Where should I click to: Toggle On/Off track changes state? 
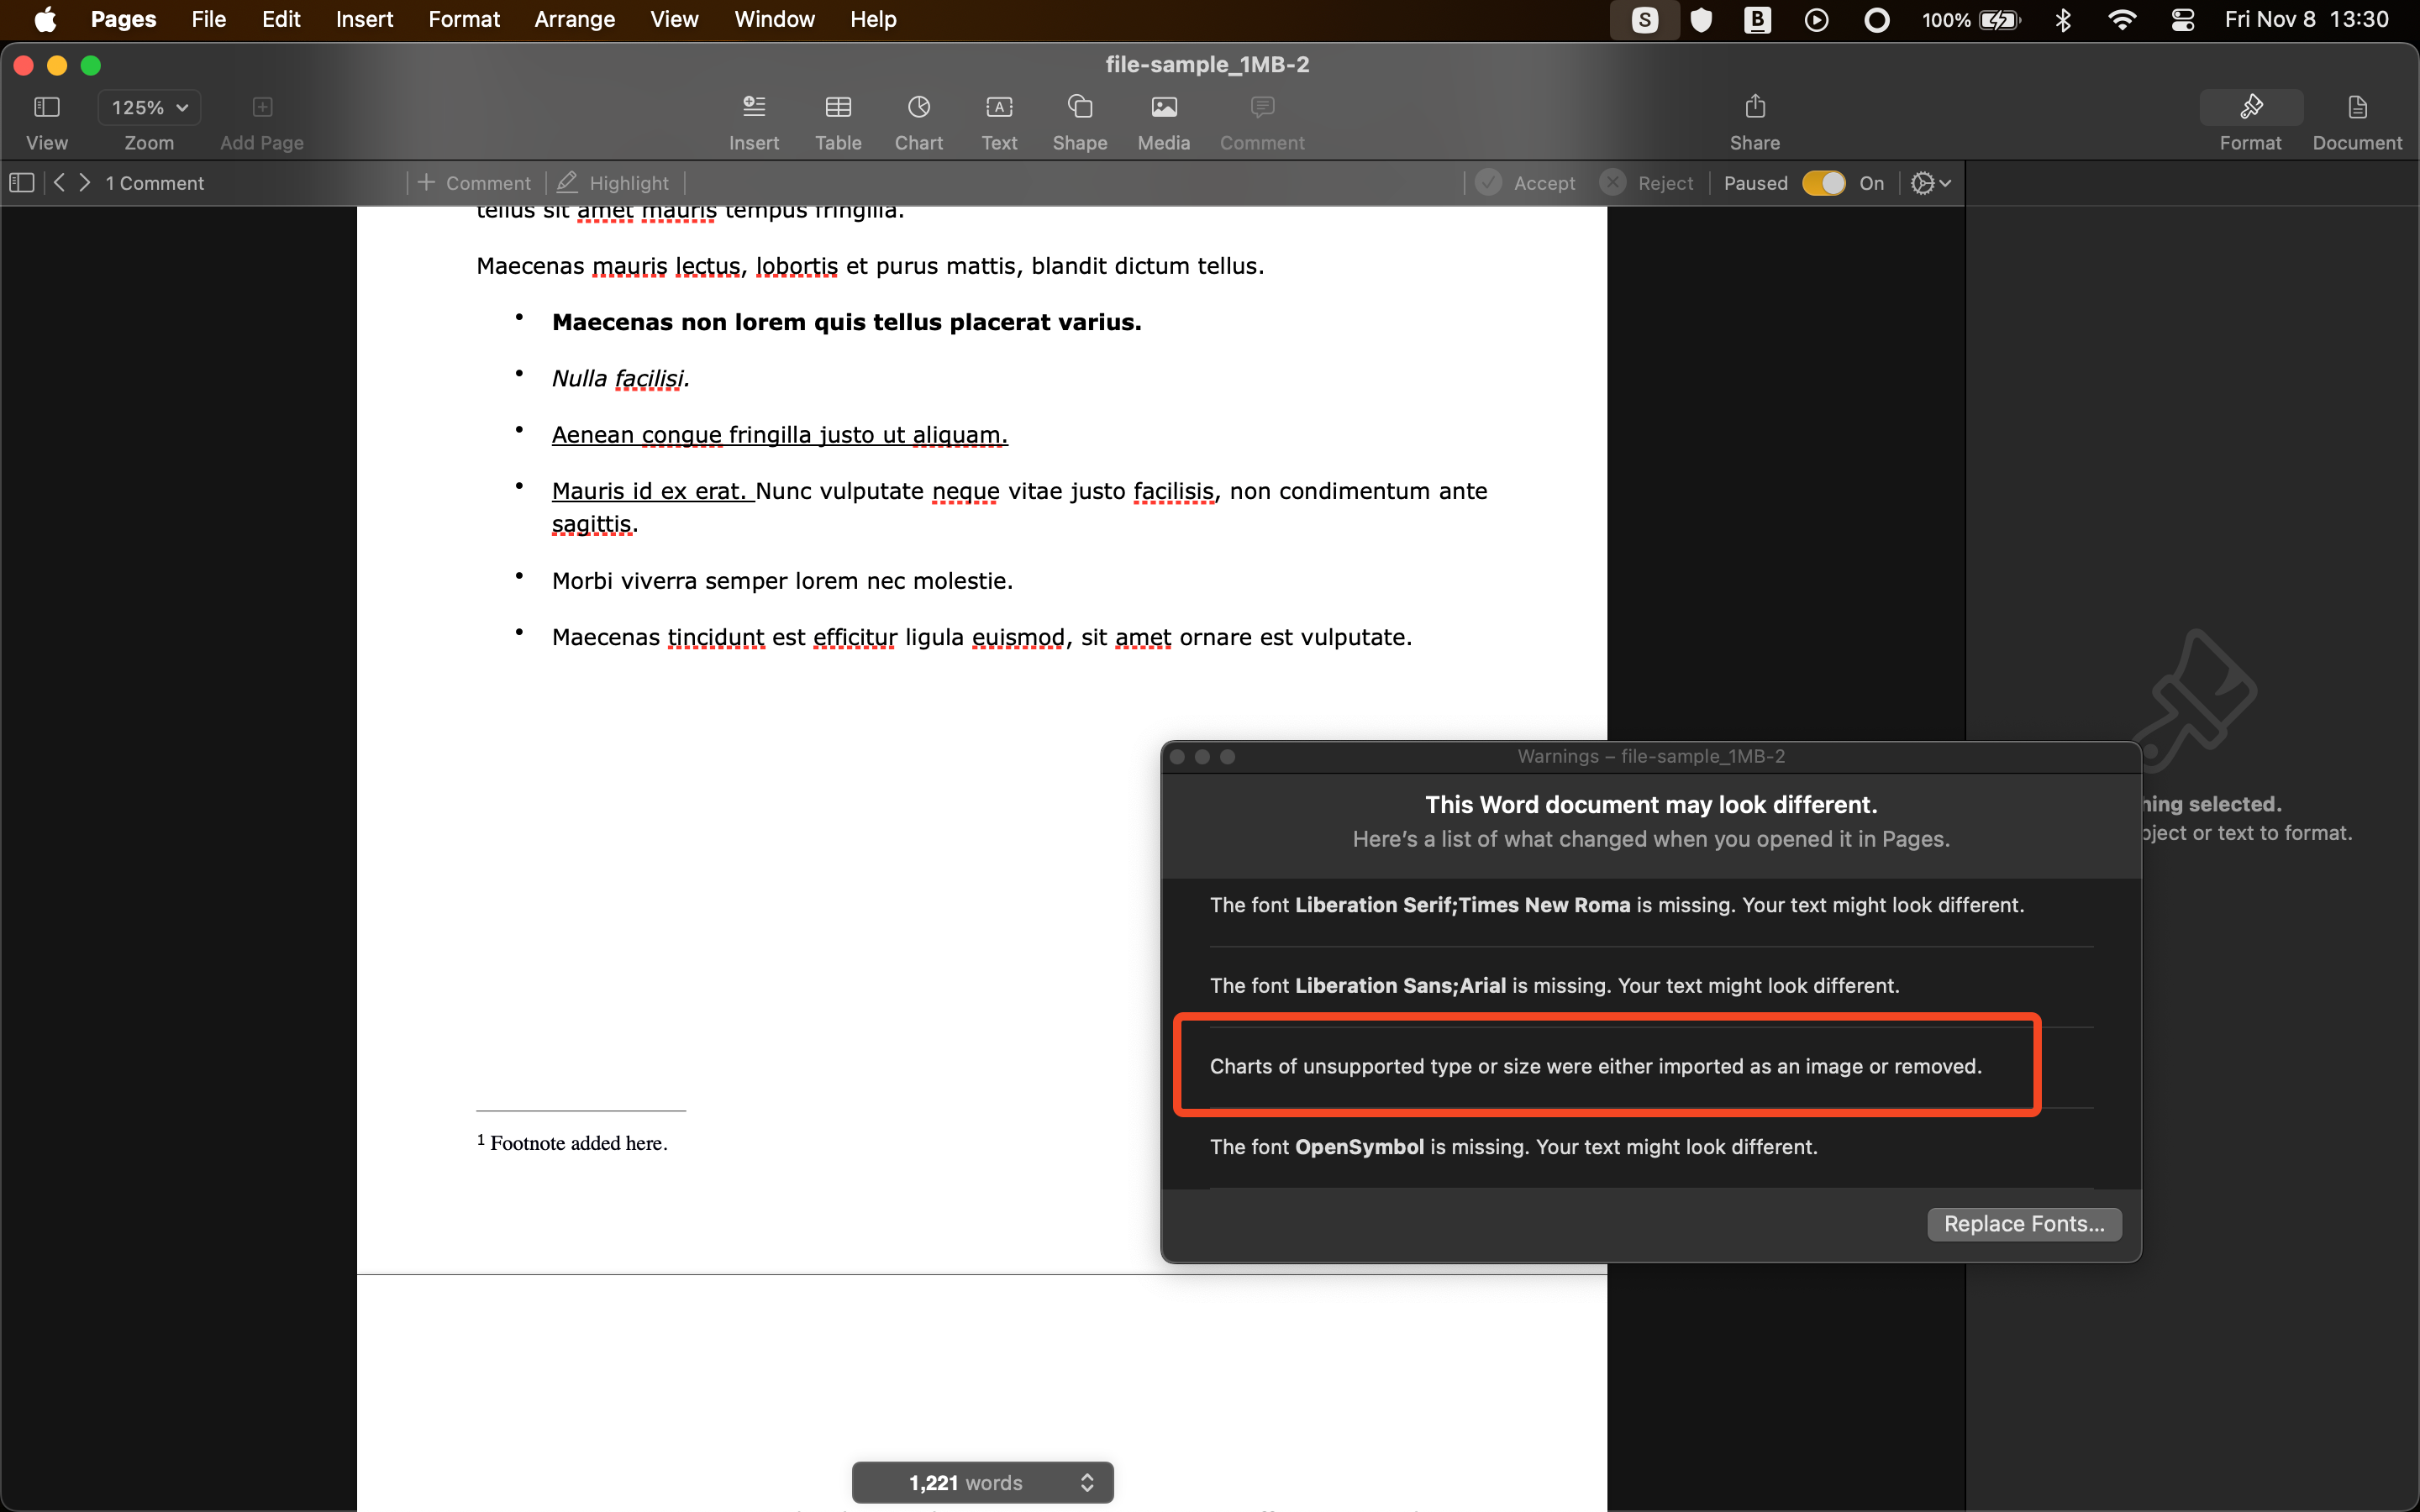point(1824,183)
